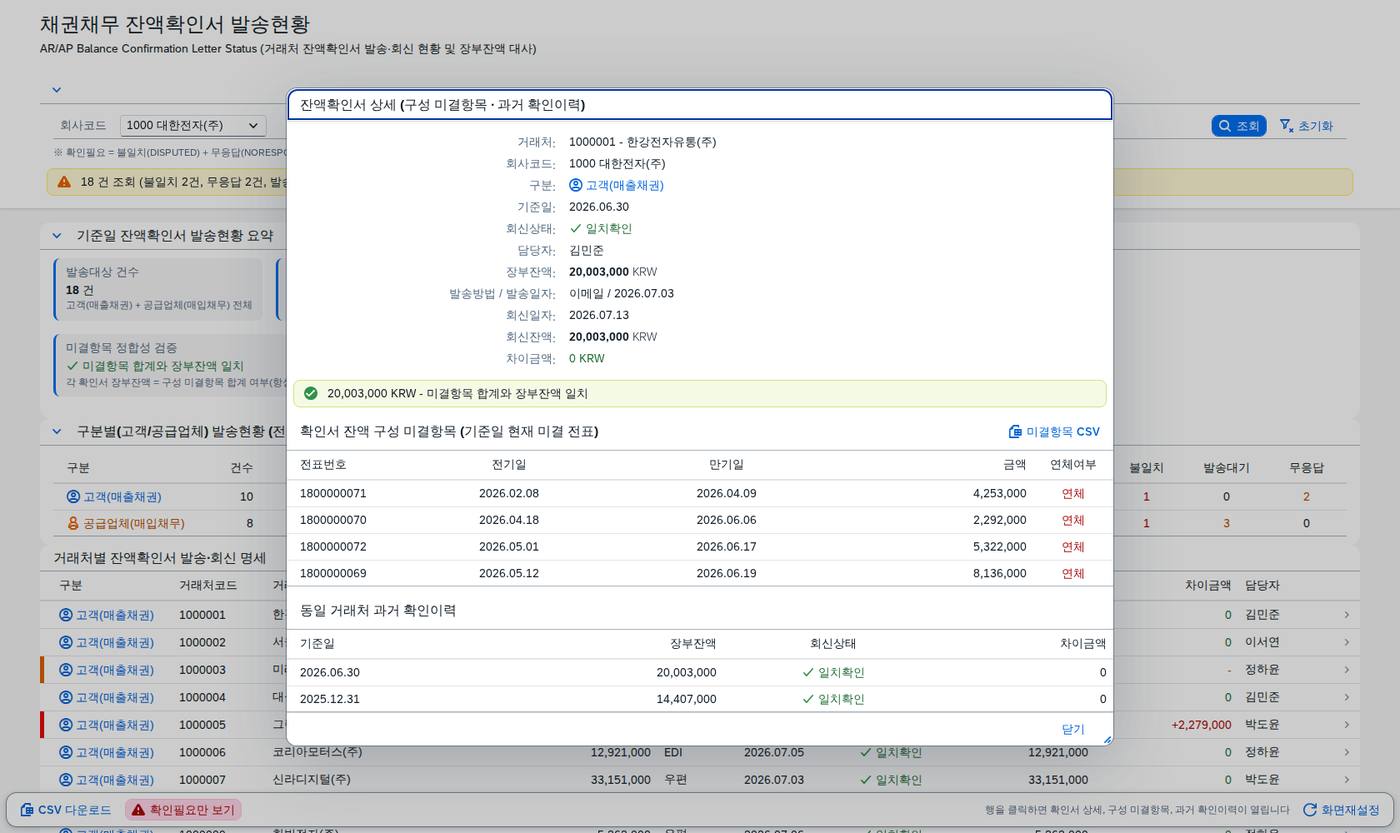Collapse 기준일 잔액확인서 발송현황 요약 section

(56, 236)
